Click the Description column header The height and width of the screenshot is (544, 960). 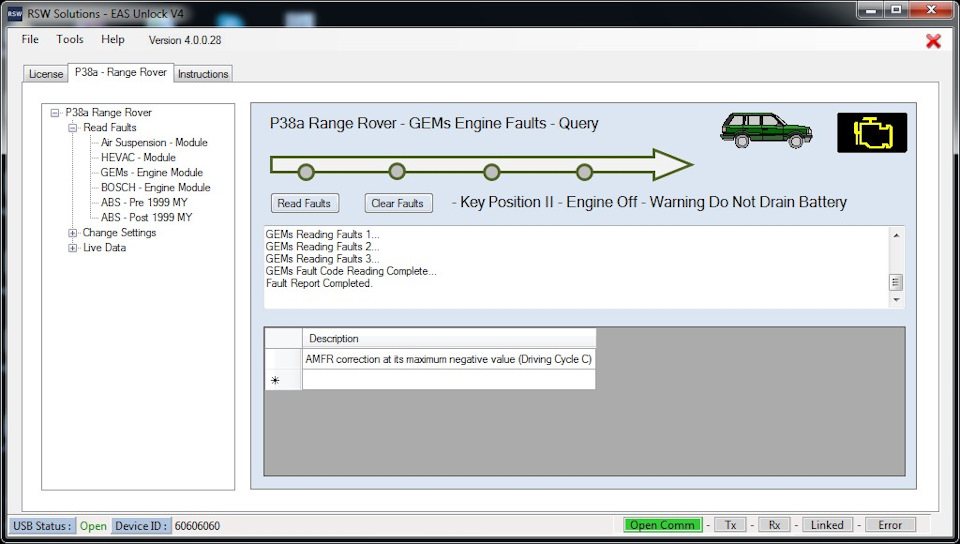pos(449,338)
